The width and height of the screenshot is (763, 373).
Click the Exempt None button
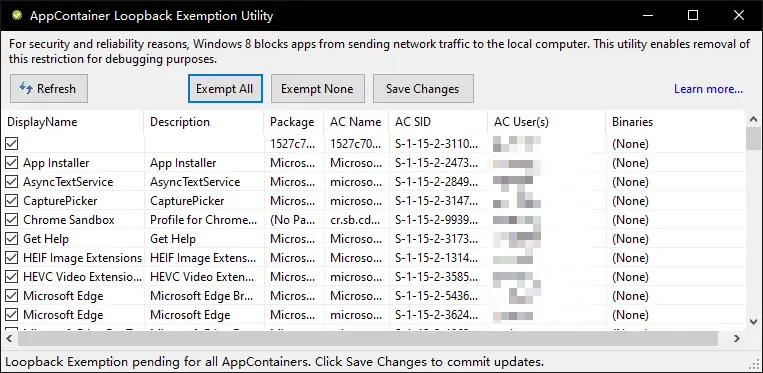(317, 89)
